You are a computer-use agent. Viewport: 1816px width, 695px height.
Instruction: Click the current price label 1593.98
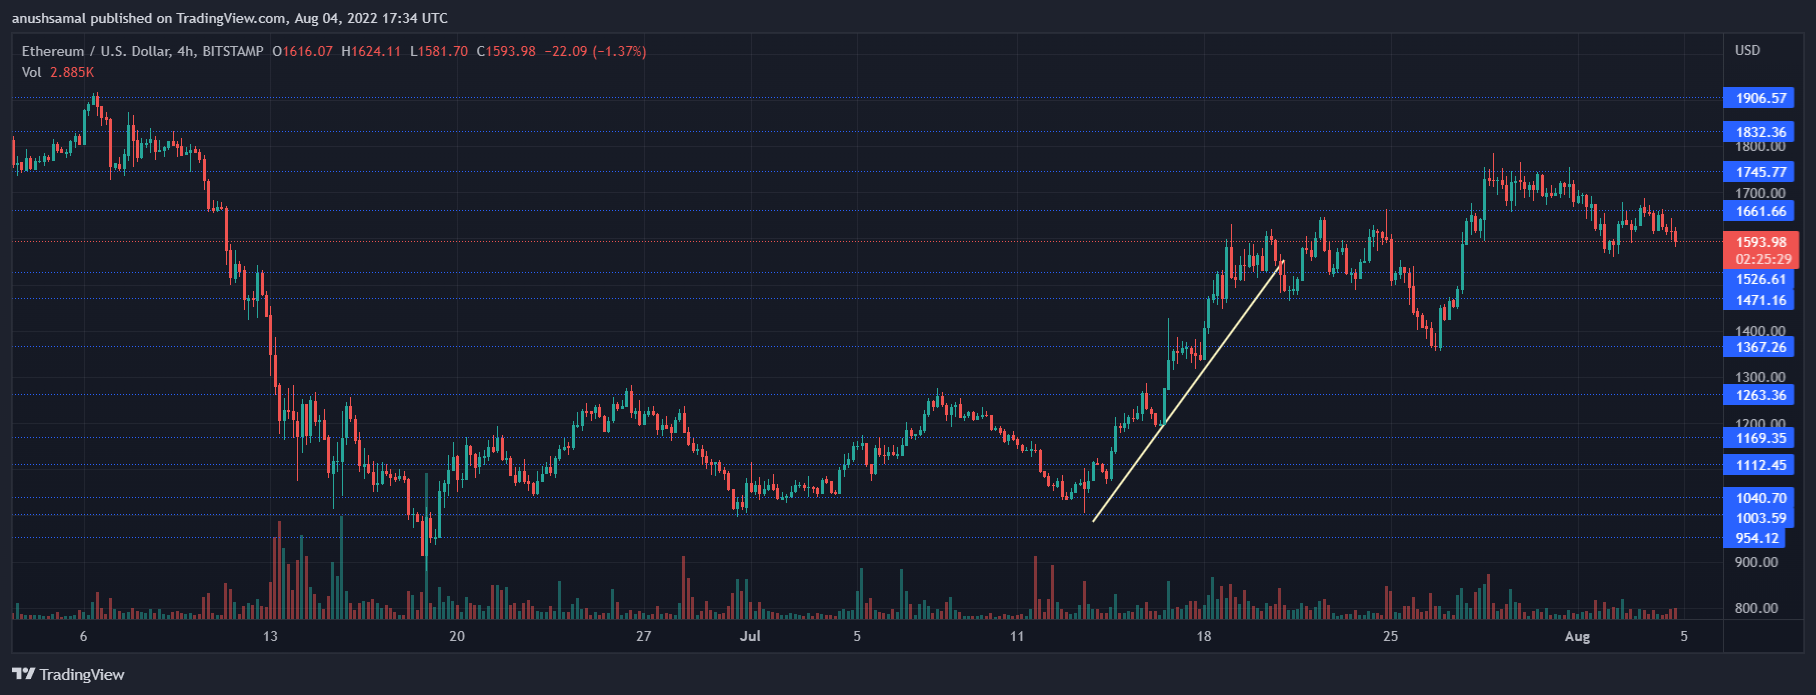(x=1761, y=242)
